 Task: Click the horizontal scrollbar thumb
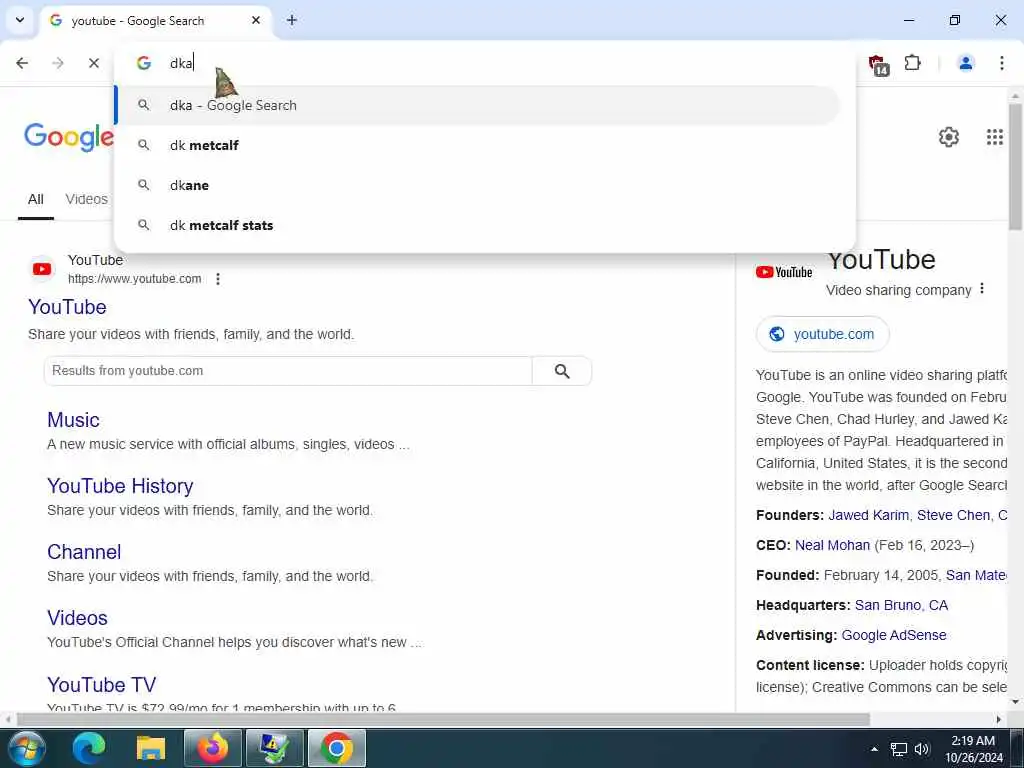point(444,720)
